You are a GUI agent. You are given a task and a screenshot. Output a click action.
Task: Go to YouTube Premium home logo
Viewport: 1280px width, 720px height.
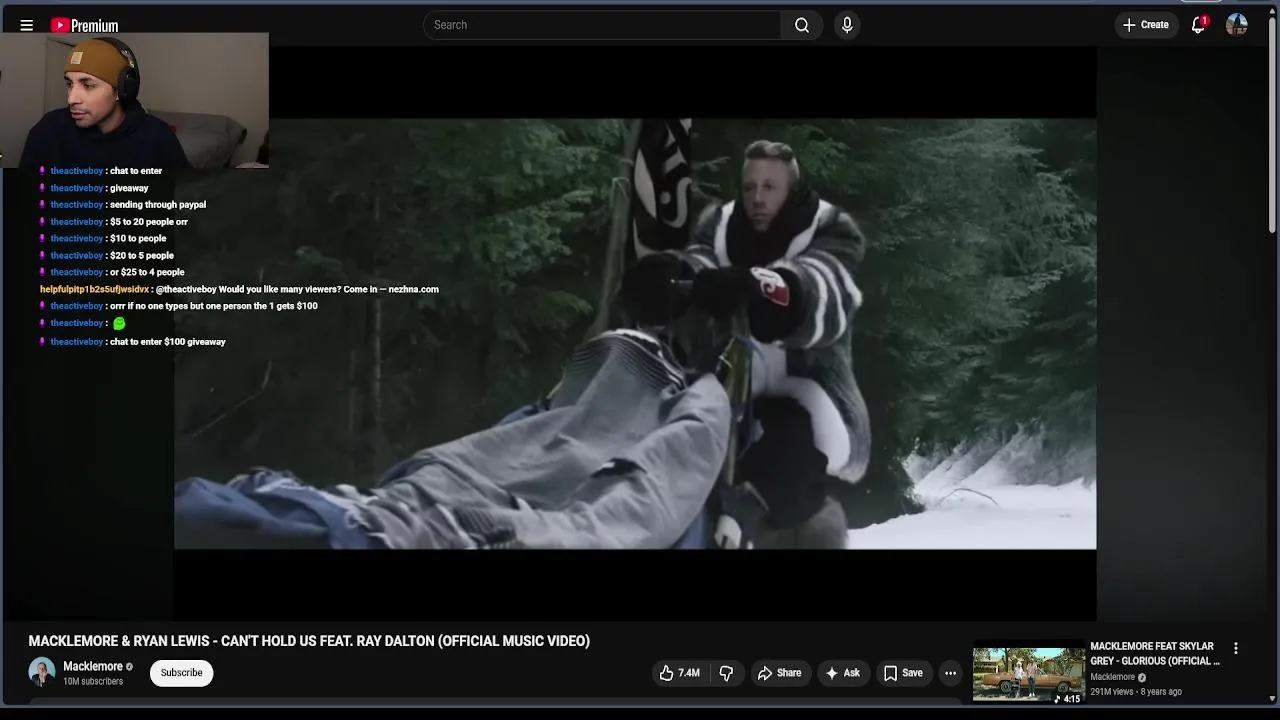tap(85, 25)
